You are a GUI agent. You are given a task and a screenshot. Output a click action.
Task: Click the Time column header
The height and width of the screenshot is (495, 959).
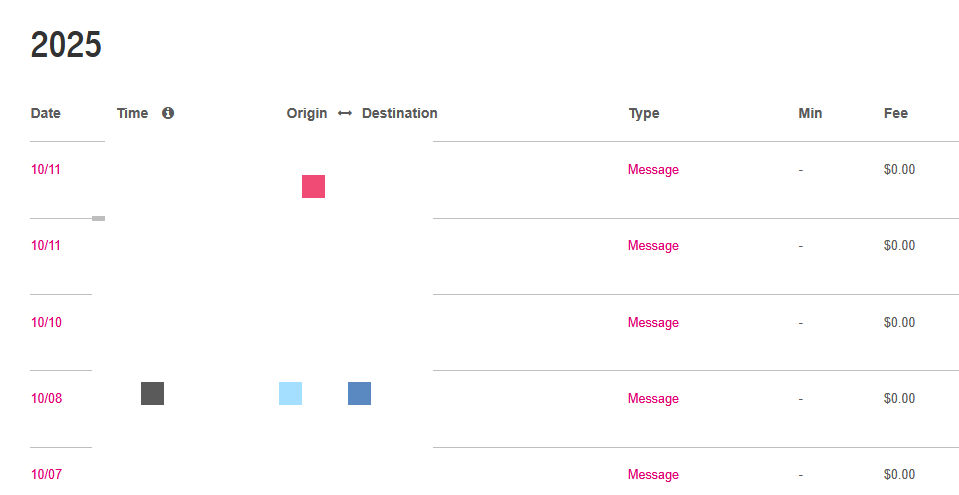[132, 113]
